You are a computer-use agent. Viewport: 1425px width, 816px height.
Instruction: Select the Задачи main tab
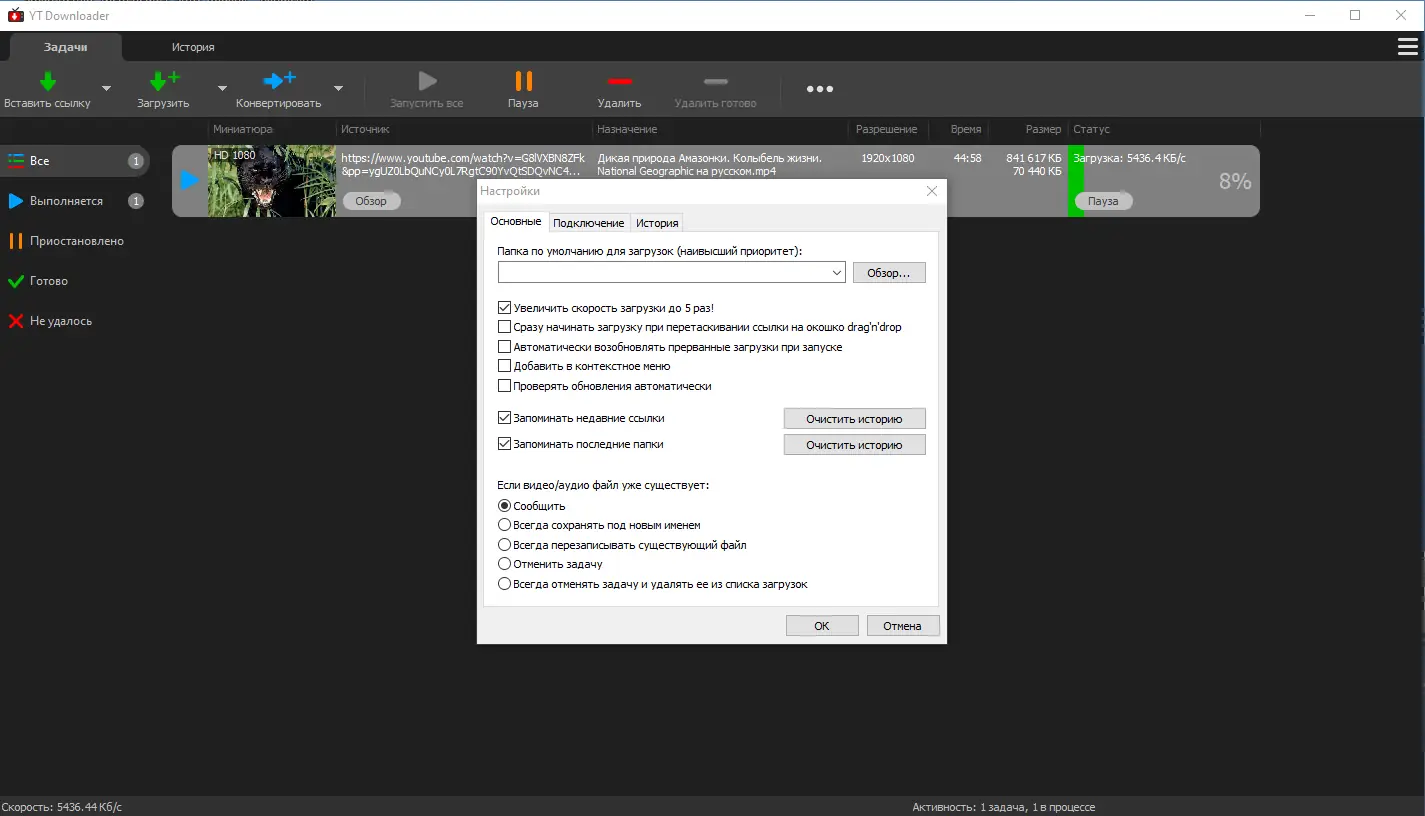[66, 47]
